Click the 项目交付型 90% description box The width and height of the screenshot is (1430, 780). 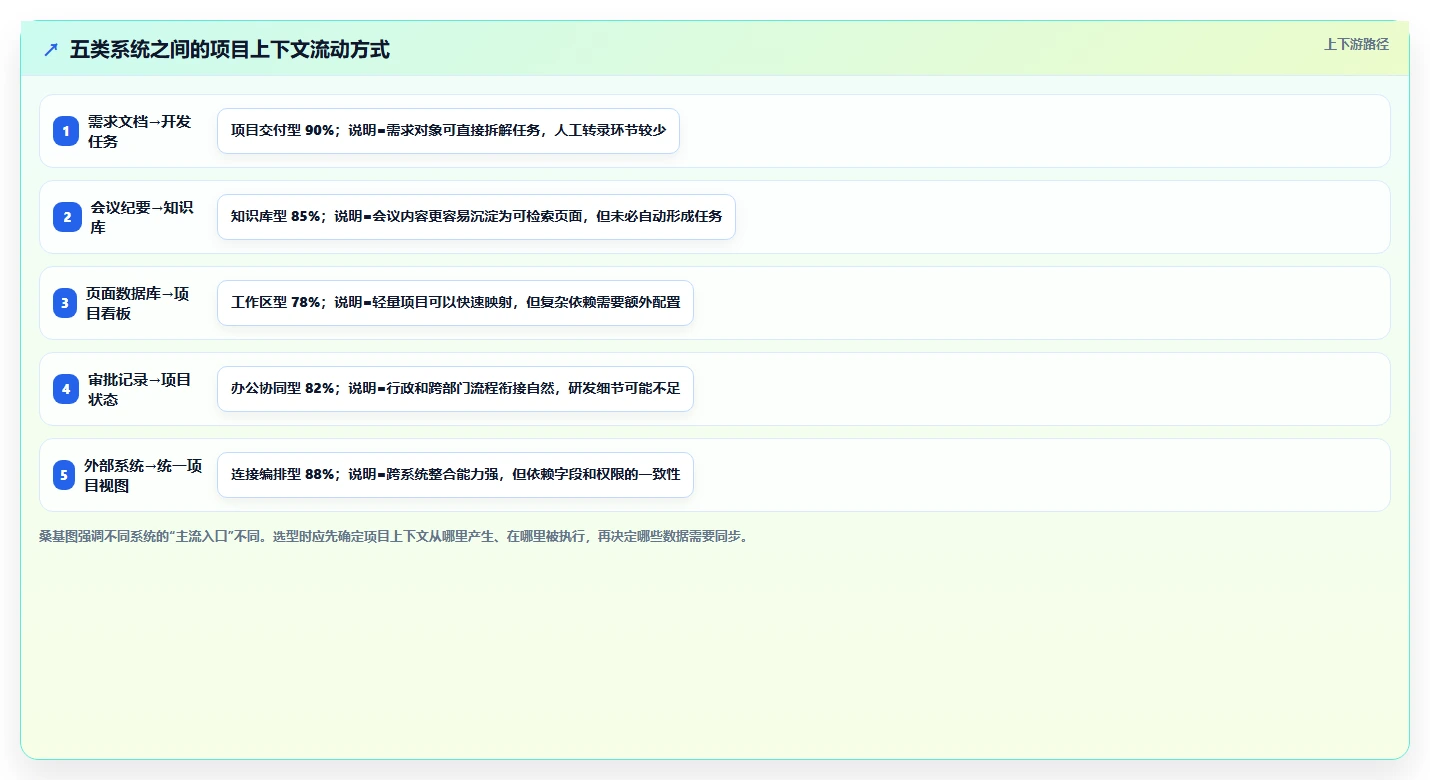point(448,131)
